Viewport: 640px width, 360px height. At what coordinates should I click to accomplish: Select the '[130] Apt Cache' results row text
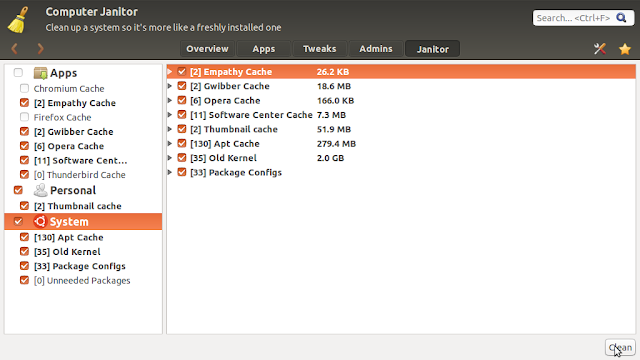click(224, 144)
